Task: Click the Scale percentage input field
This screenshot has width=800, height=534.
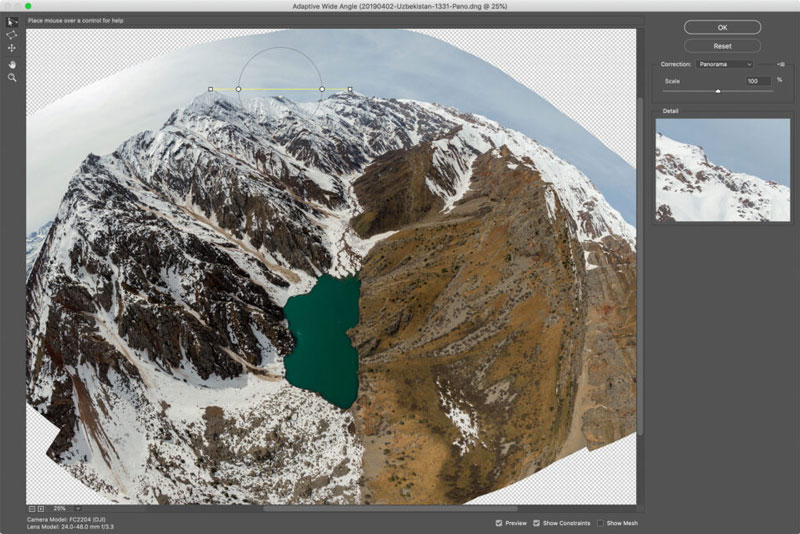Action: tap(757, 80)
